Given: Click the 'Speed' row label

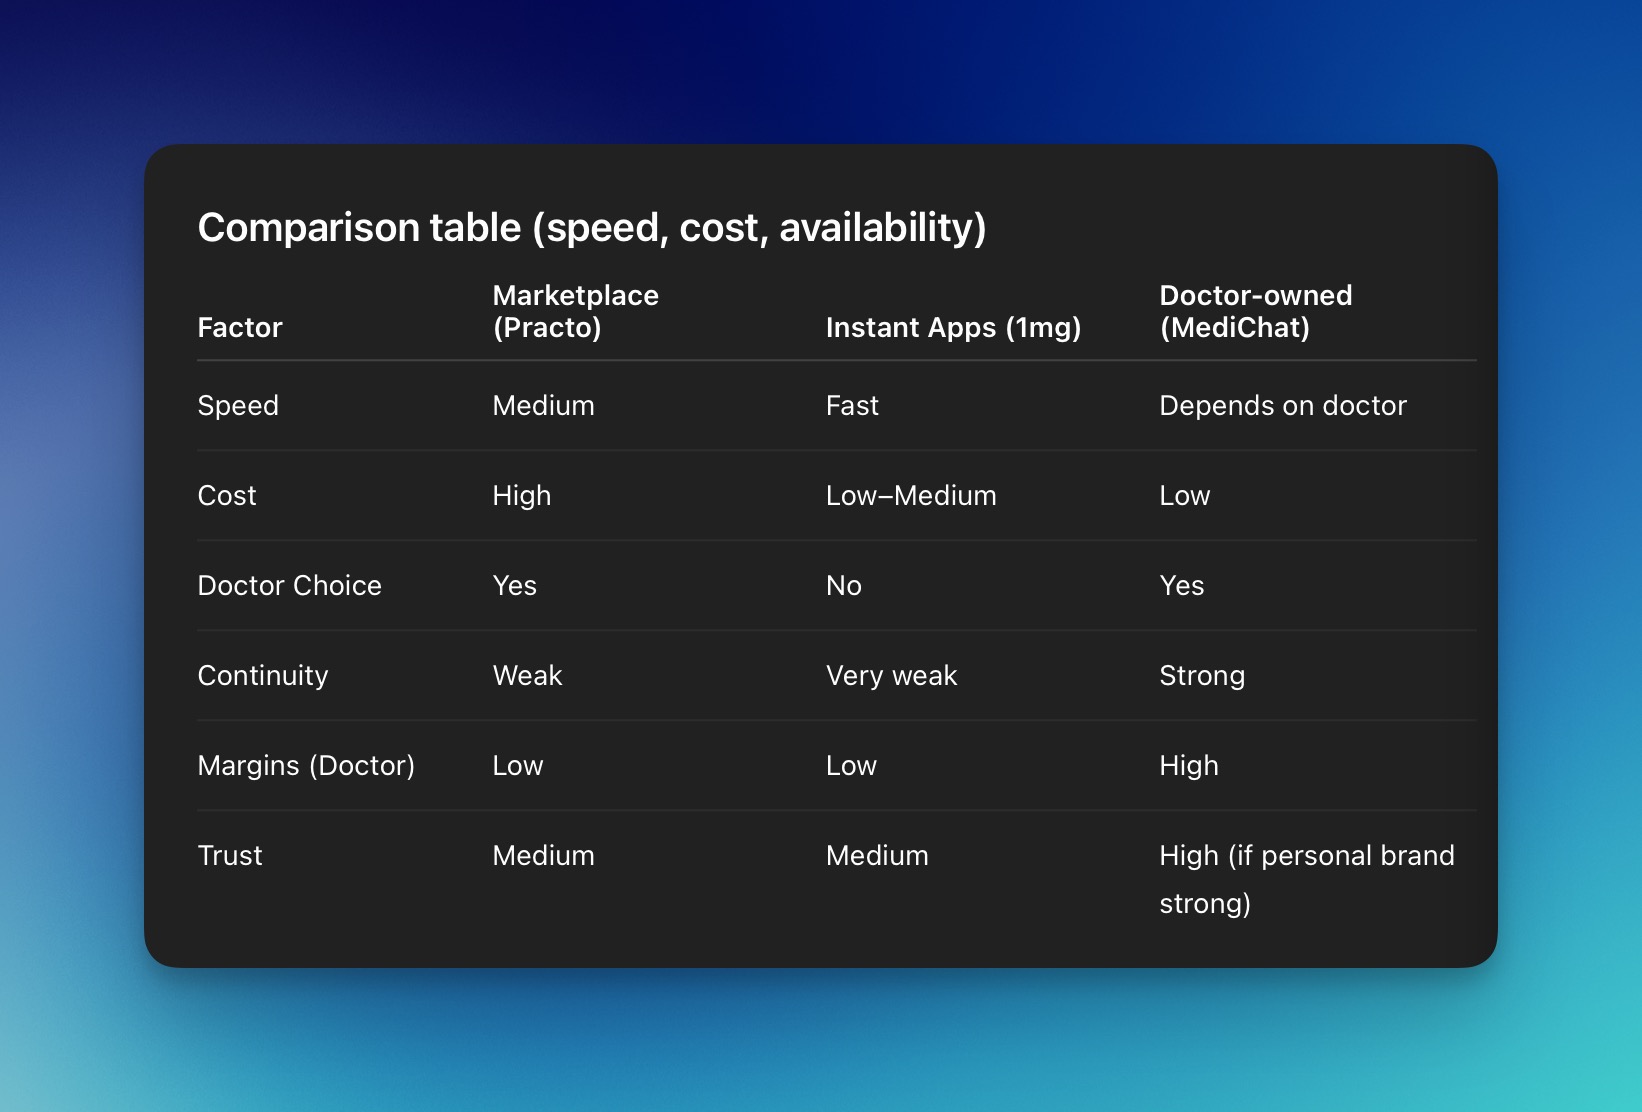Looking at the screenshot, I should pyautogui.click(x=238, y=406).
